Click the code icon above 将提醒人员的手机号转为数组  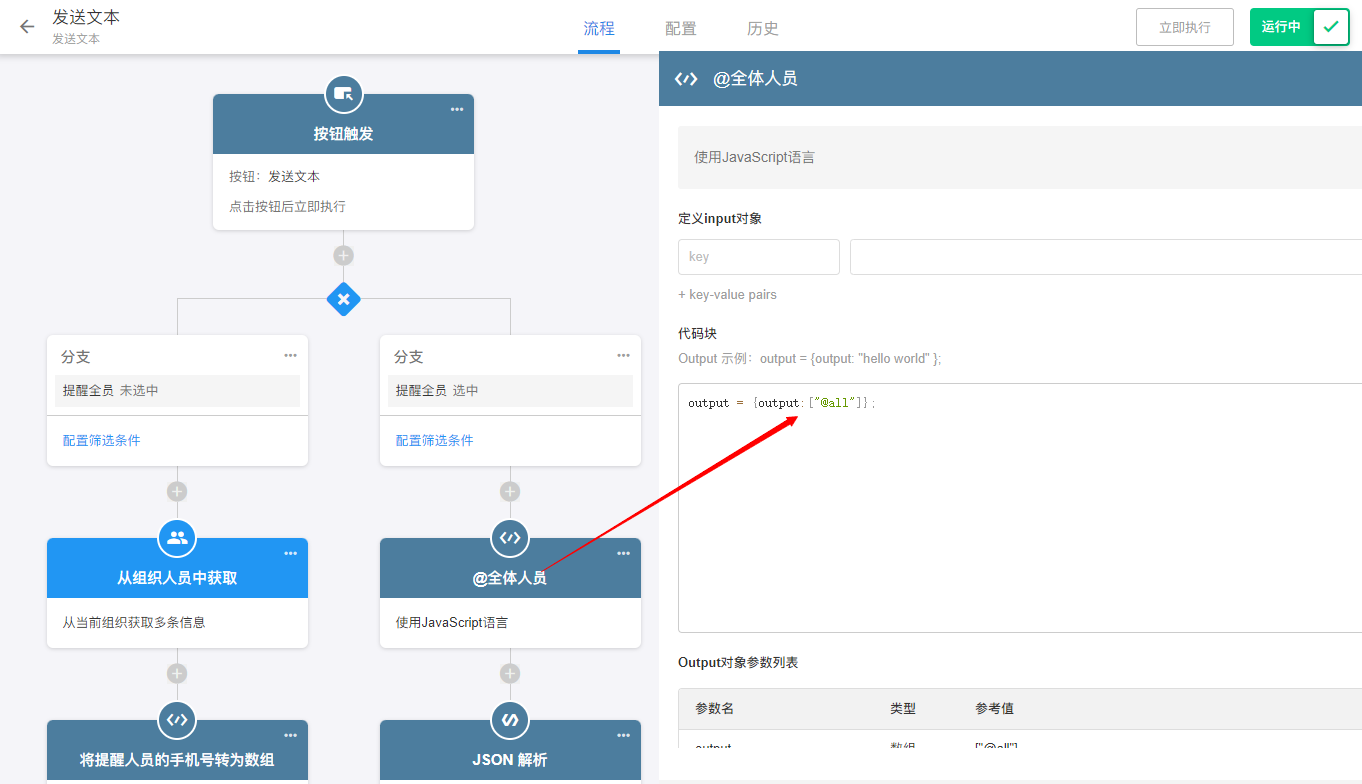[x=177, y=720]
